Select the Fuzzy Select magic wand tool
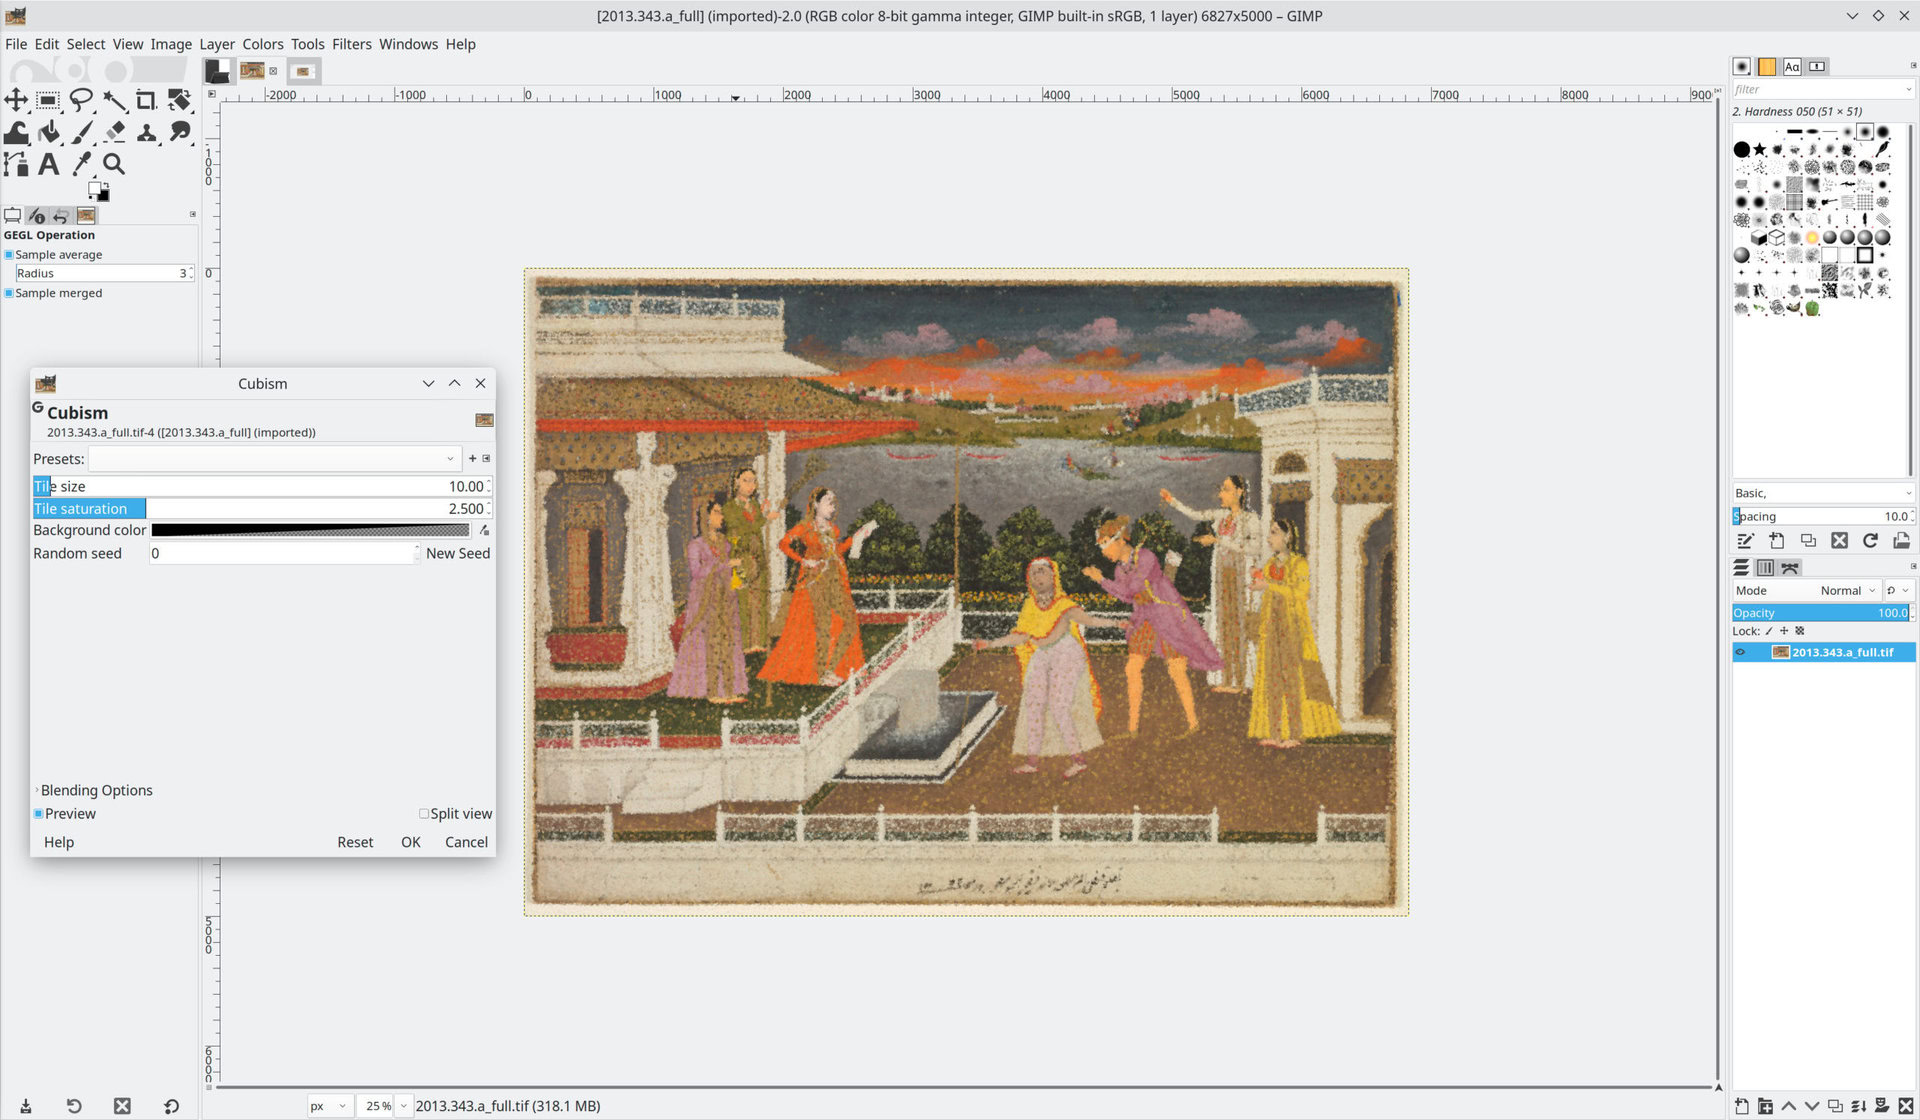The height and width of the screenshot is (1120, 1920). (114, 100)
